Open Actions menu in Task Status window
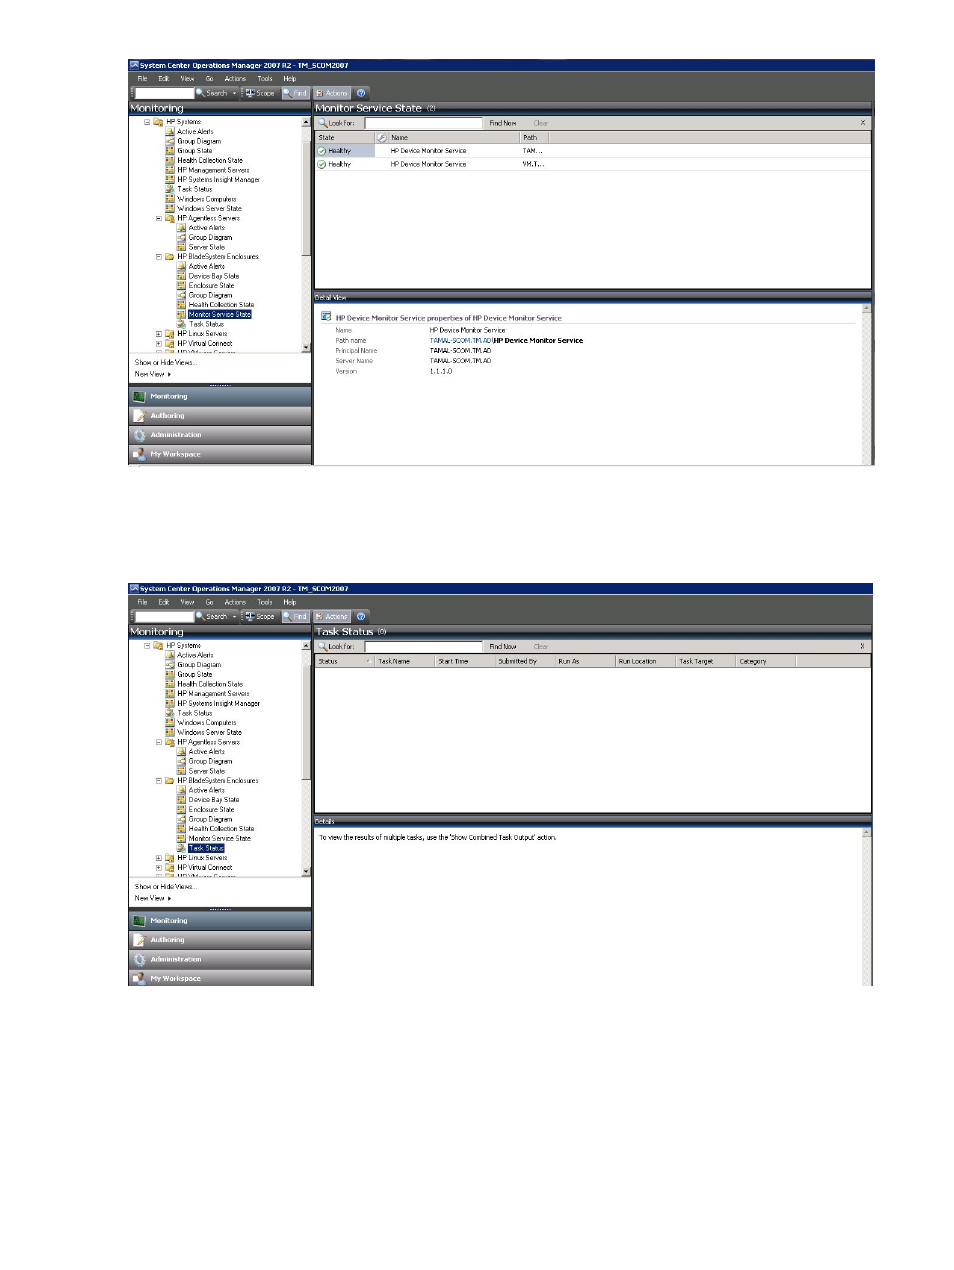 click(x=235, y=602)
